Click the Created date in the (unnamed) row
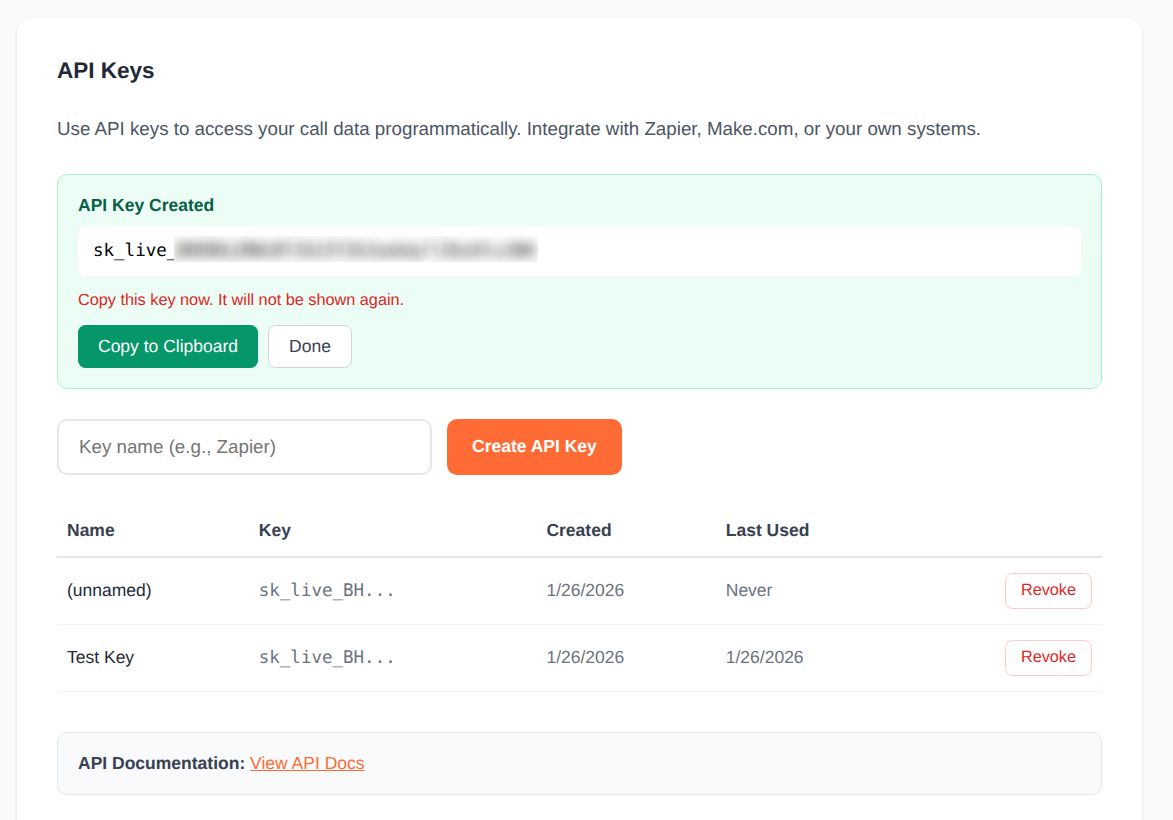The image size is (1173, 820). click(585, 590)
